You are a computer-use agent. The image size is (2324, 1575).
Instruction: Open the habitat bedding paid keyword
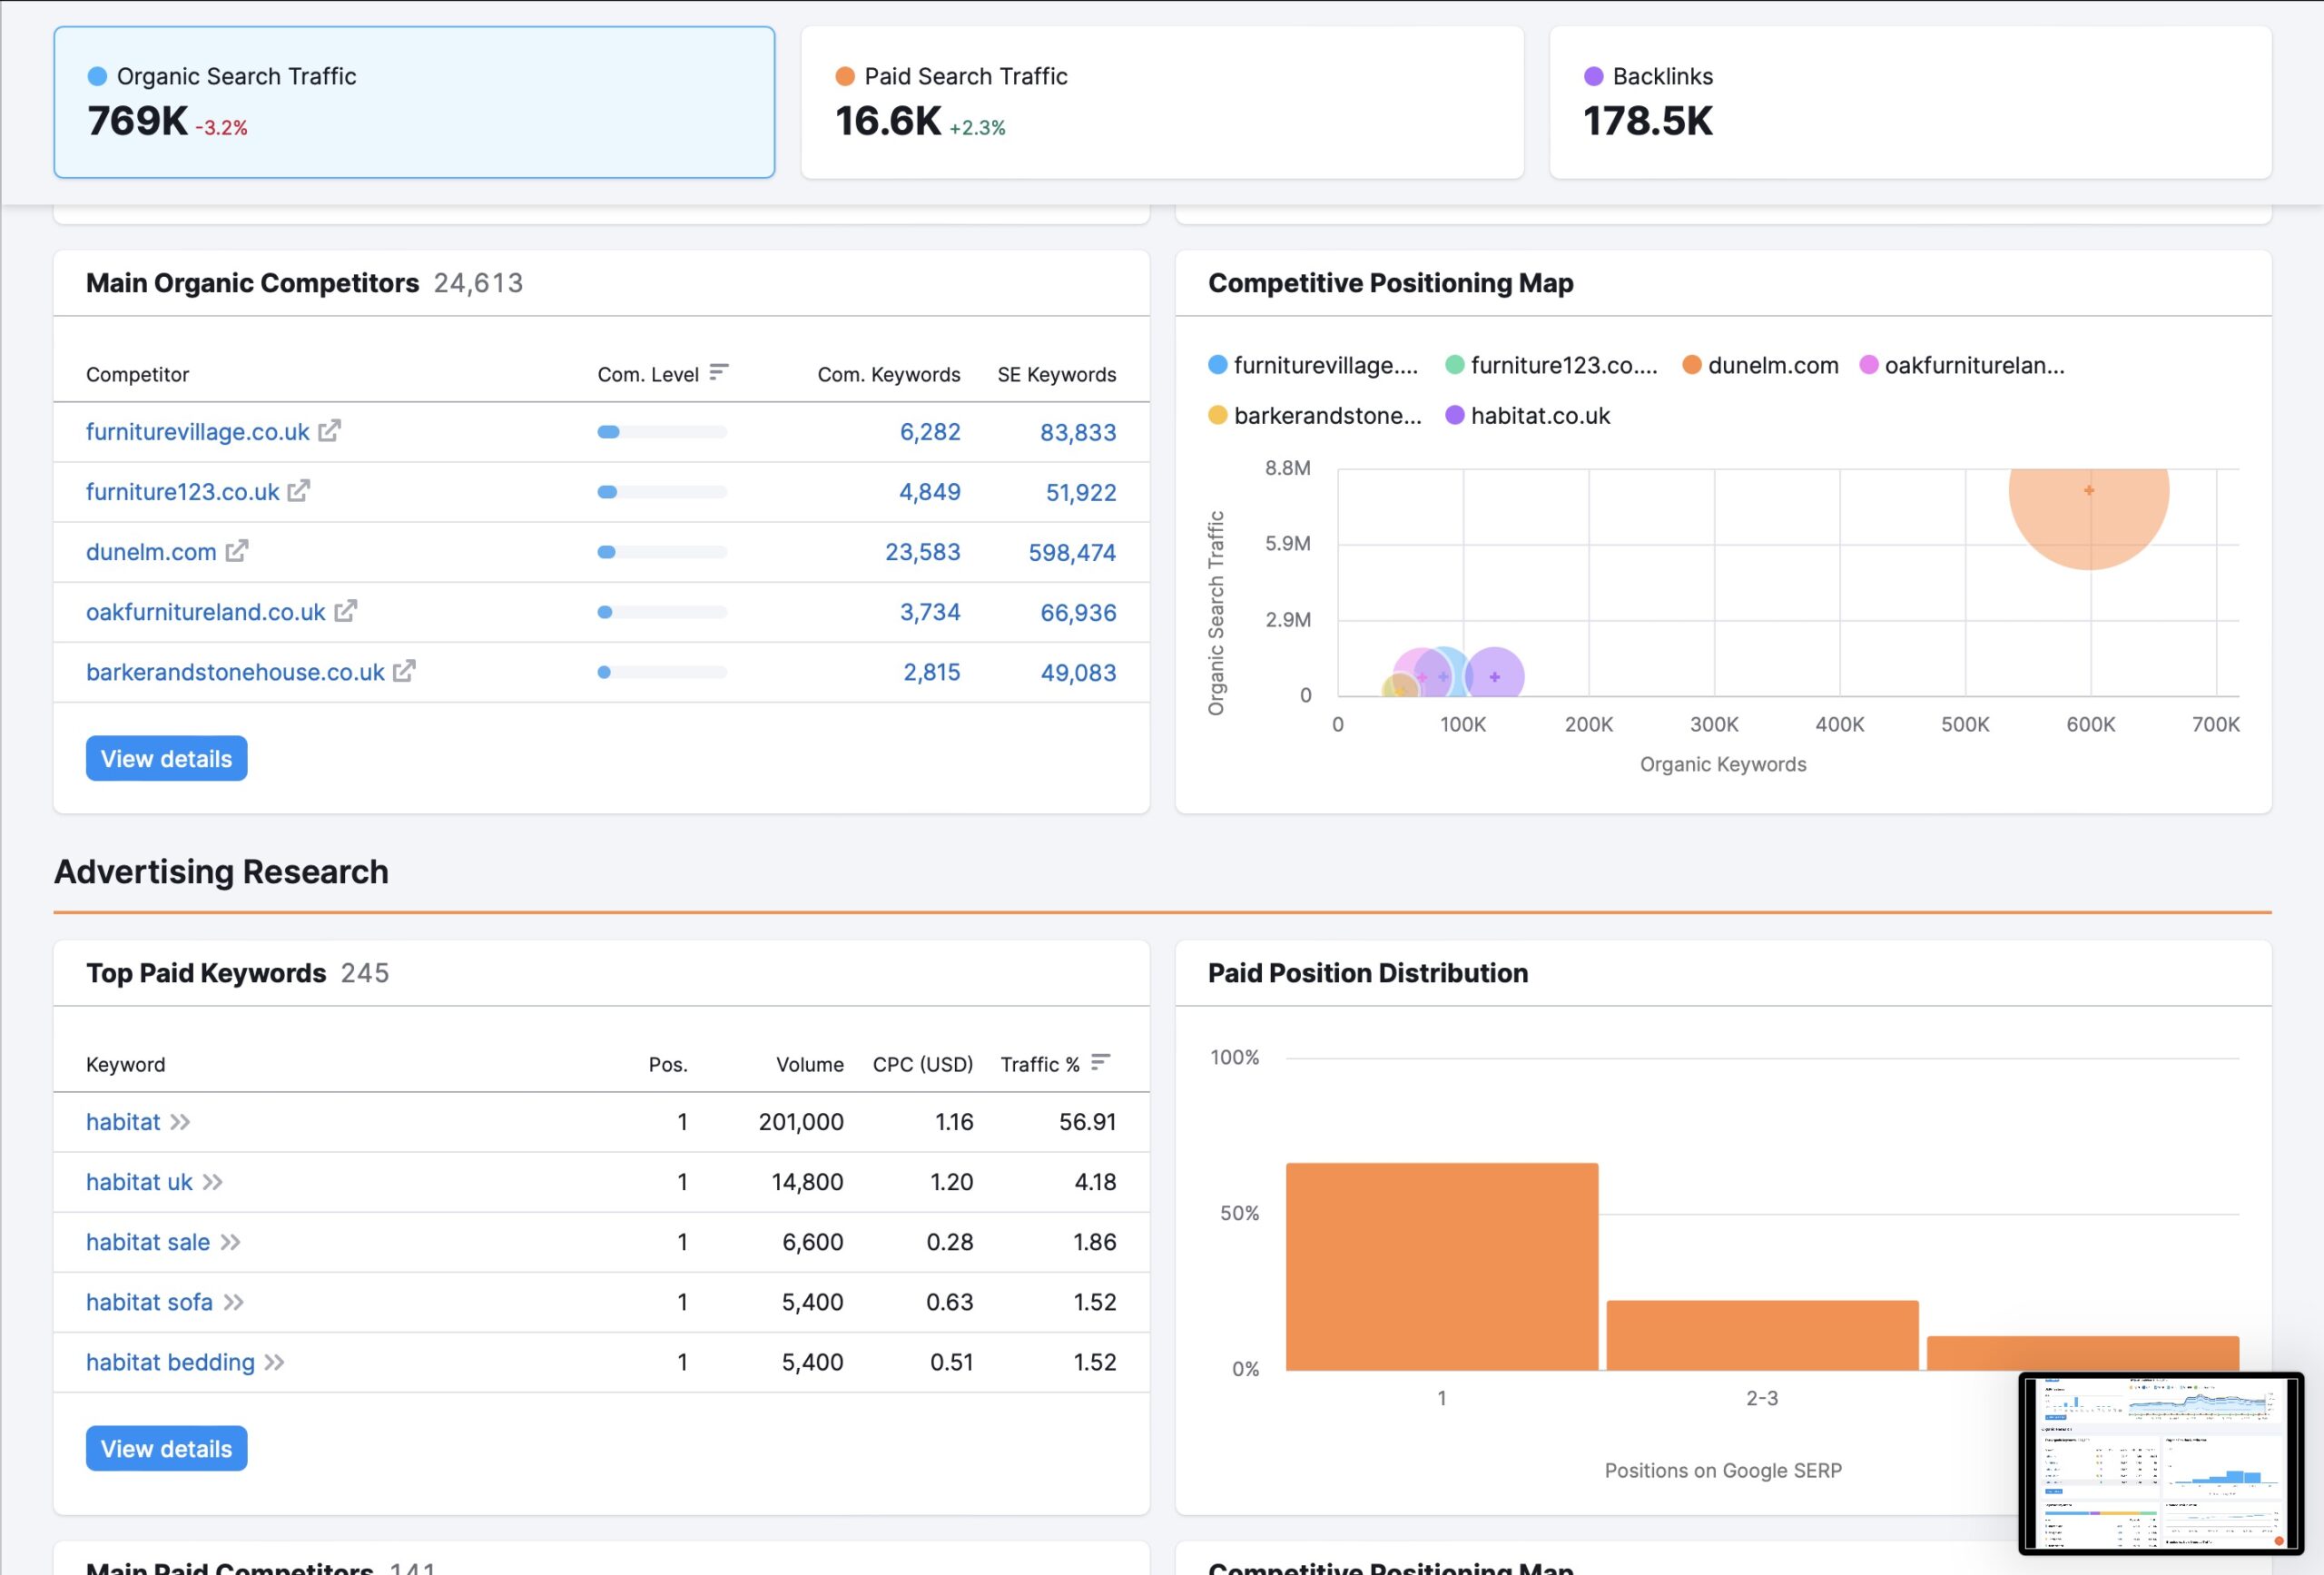pos(170,1362)
